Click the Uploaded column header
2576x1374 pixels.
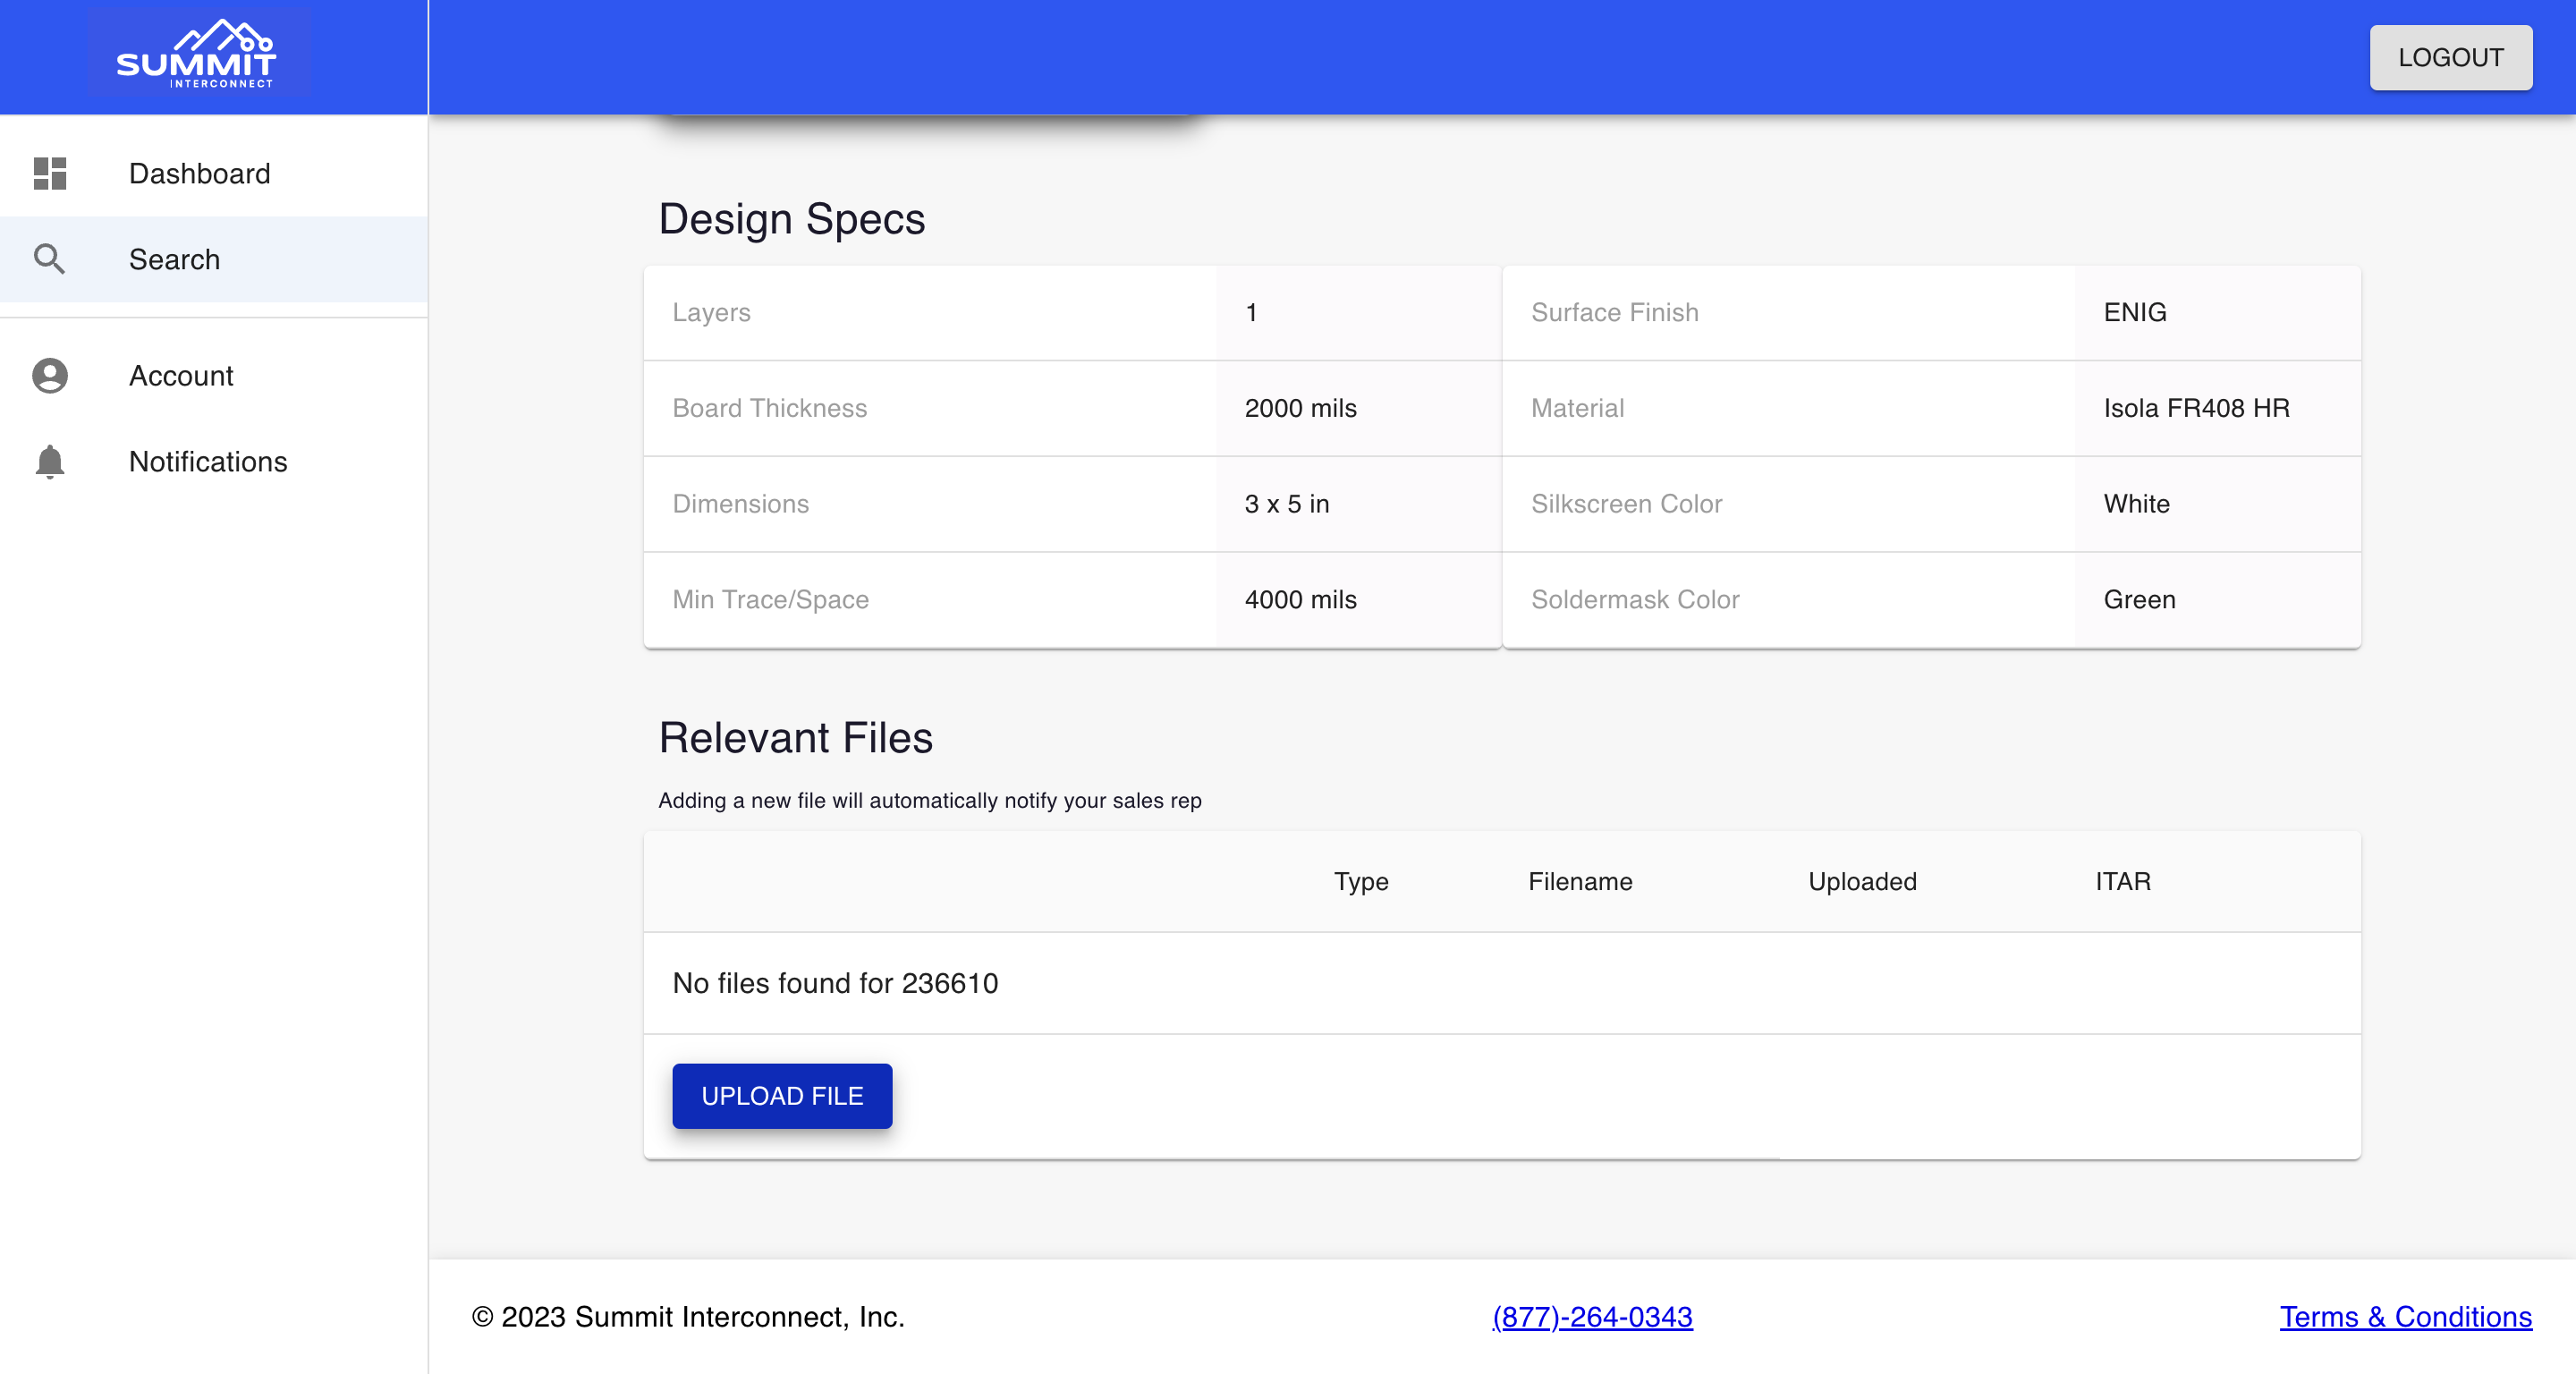[1862, 881]
